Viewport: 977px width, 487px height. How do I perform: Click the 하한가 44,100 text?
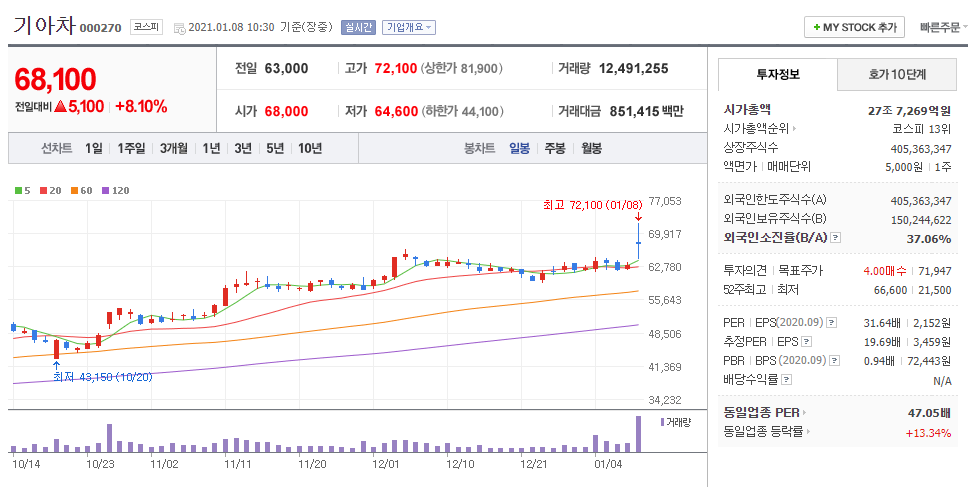(x=462, y=111)
